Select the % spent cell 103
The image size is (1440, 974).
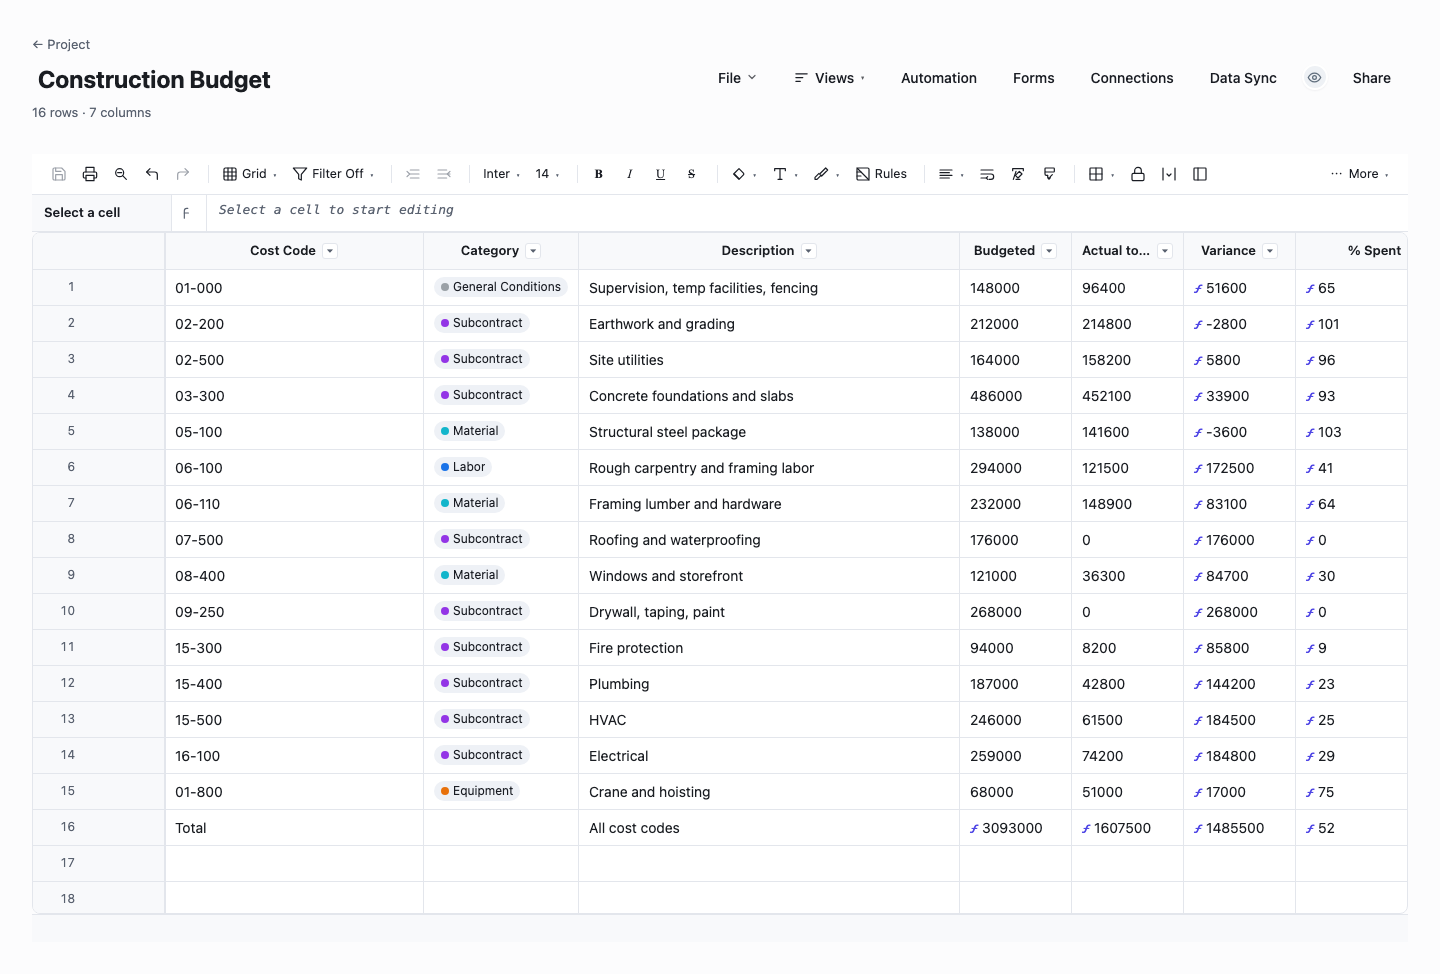1351,432
